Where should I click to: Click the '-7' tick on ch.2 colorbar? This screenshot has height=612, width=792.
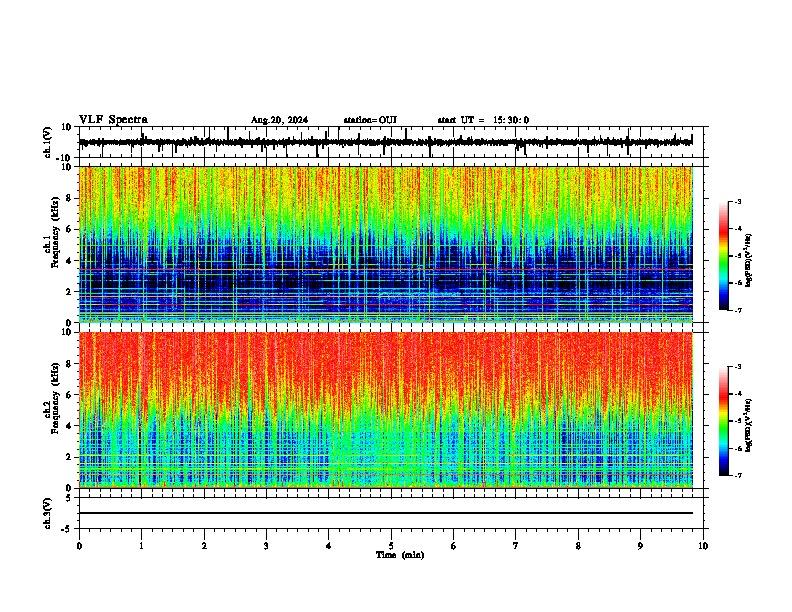click(737, 475)
